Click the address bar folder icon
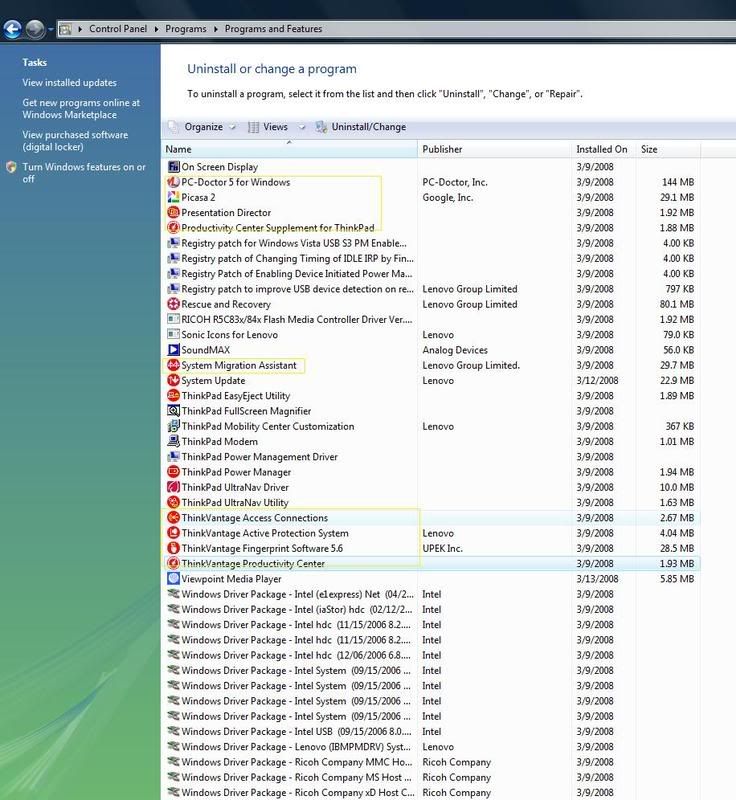 click(x=65, y=29)
